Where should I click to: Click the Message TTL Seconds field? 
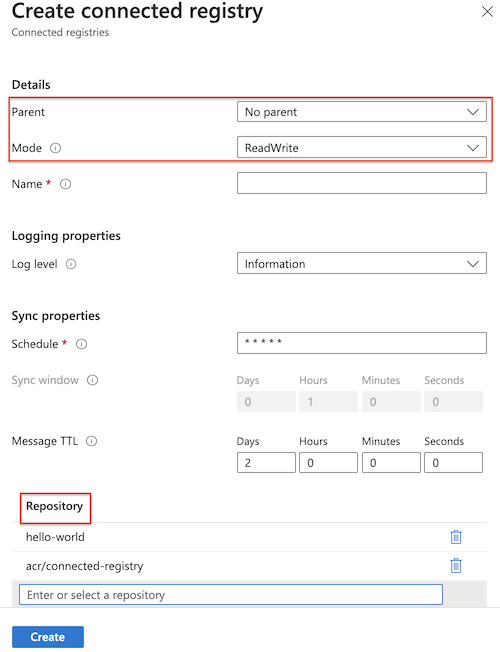pyautogui.click(x=453, y=463)
